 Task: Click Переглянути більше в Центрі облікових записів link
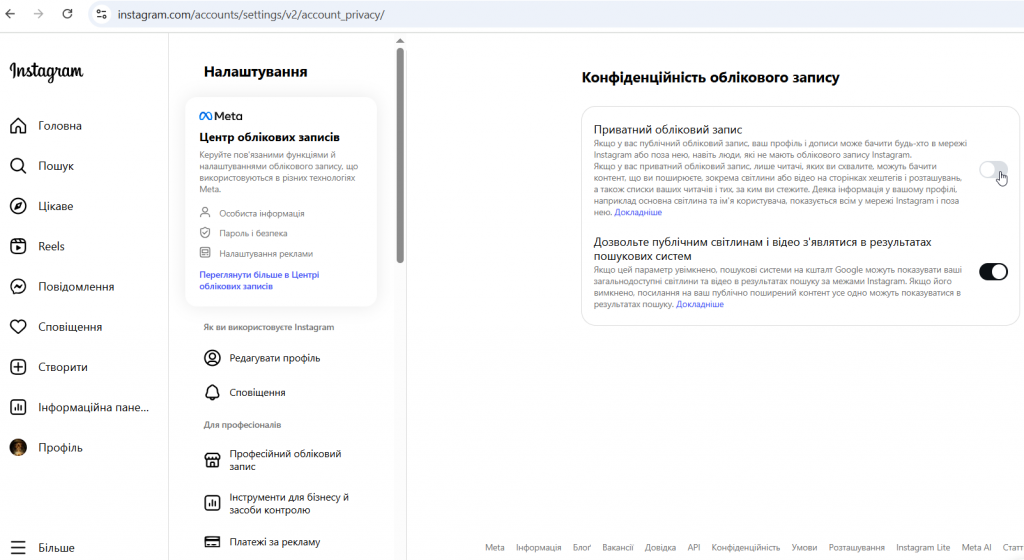pos(259,280)
